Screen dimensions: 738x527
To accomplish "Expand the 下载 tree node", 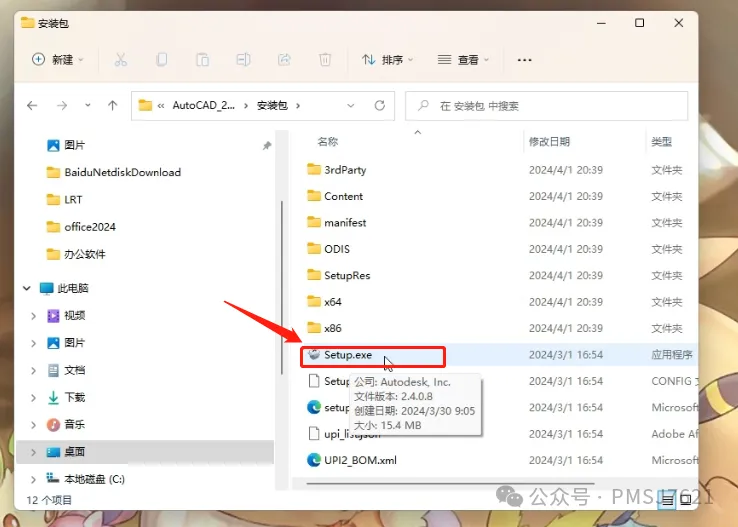I will [33, 398].
